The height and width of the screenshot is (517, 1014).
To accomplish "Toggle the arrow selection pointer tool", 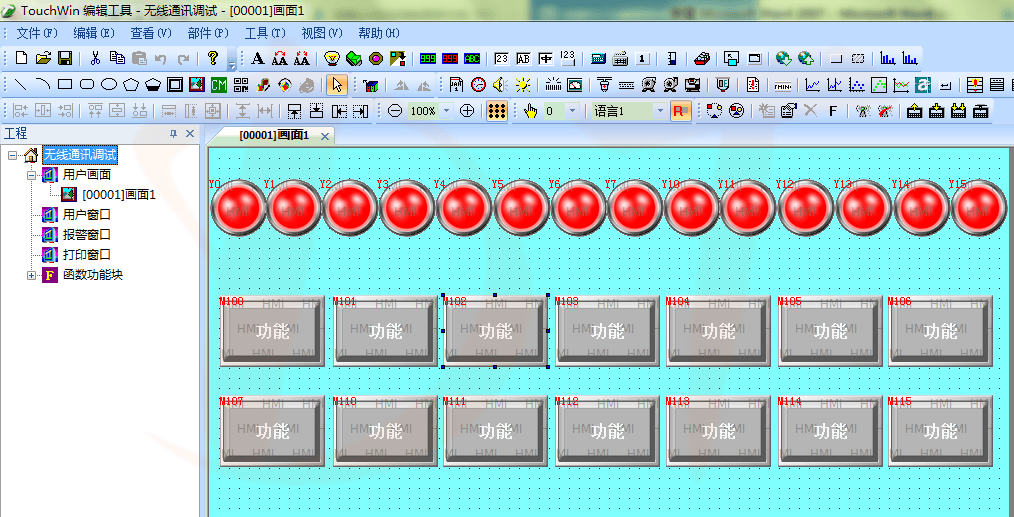I will coord(337,85).
